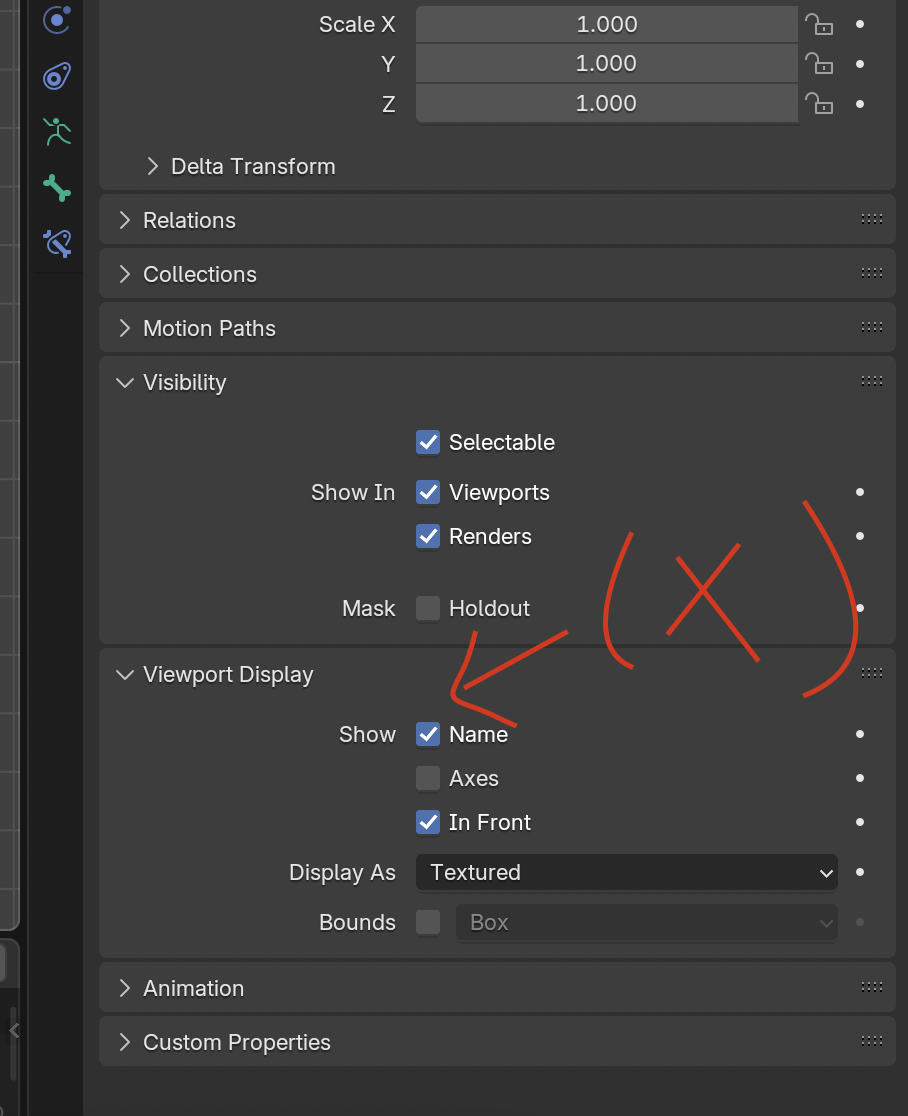
Task: Click the animate dot beside Axes
Action: tap(860, 778)
